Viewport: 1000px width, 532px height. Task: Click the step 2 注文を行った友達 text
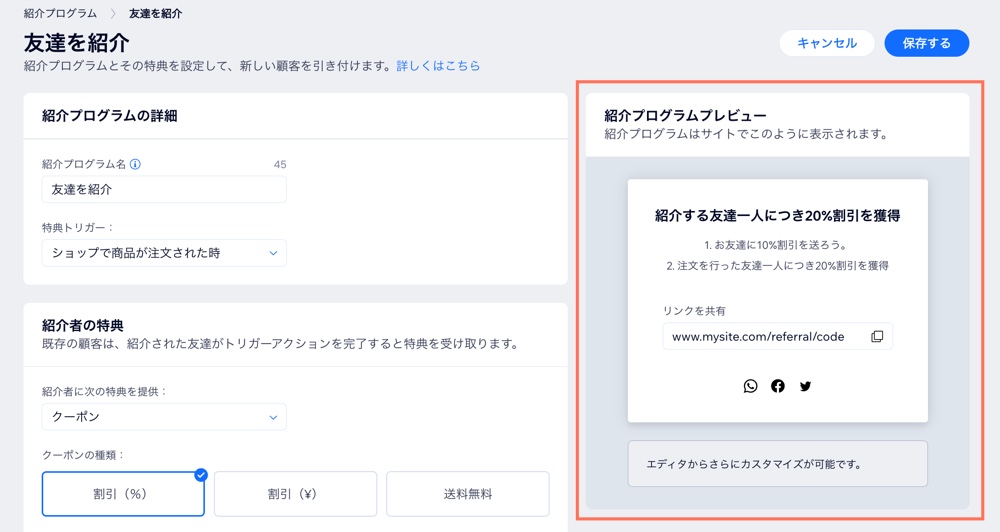(777, 265)
